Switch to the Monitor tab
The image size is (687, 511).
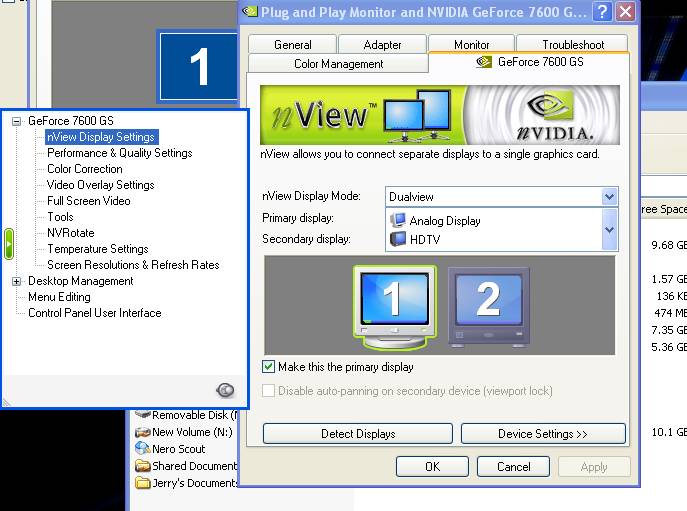tap(471, 44)
